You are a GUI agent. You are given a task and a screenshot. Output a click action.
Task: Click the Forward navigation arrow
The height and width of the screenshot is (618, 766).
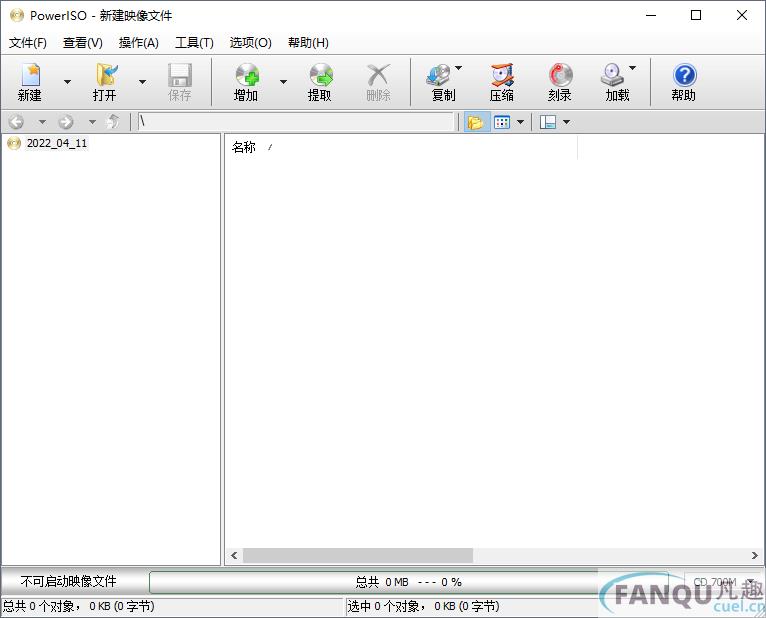pos(66,122)
